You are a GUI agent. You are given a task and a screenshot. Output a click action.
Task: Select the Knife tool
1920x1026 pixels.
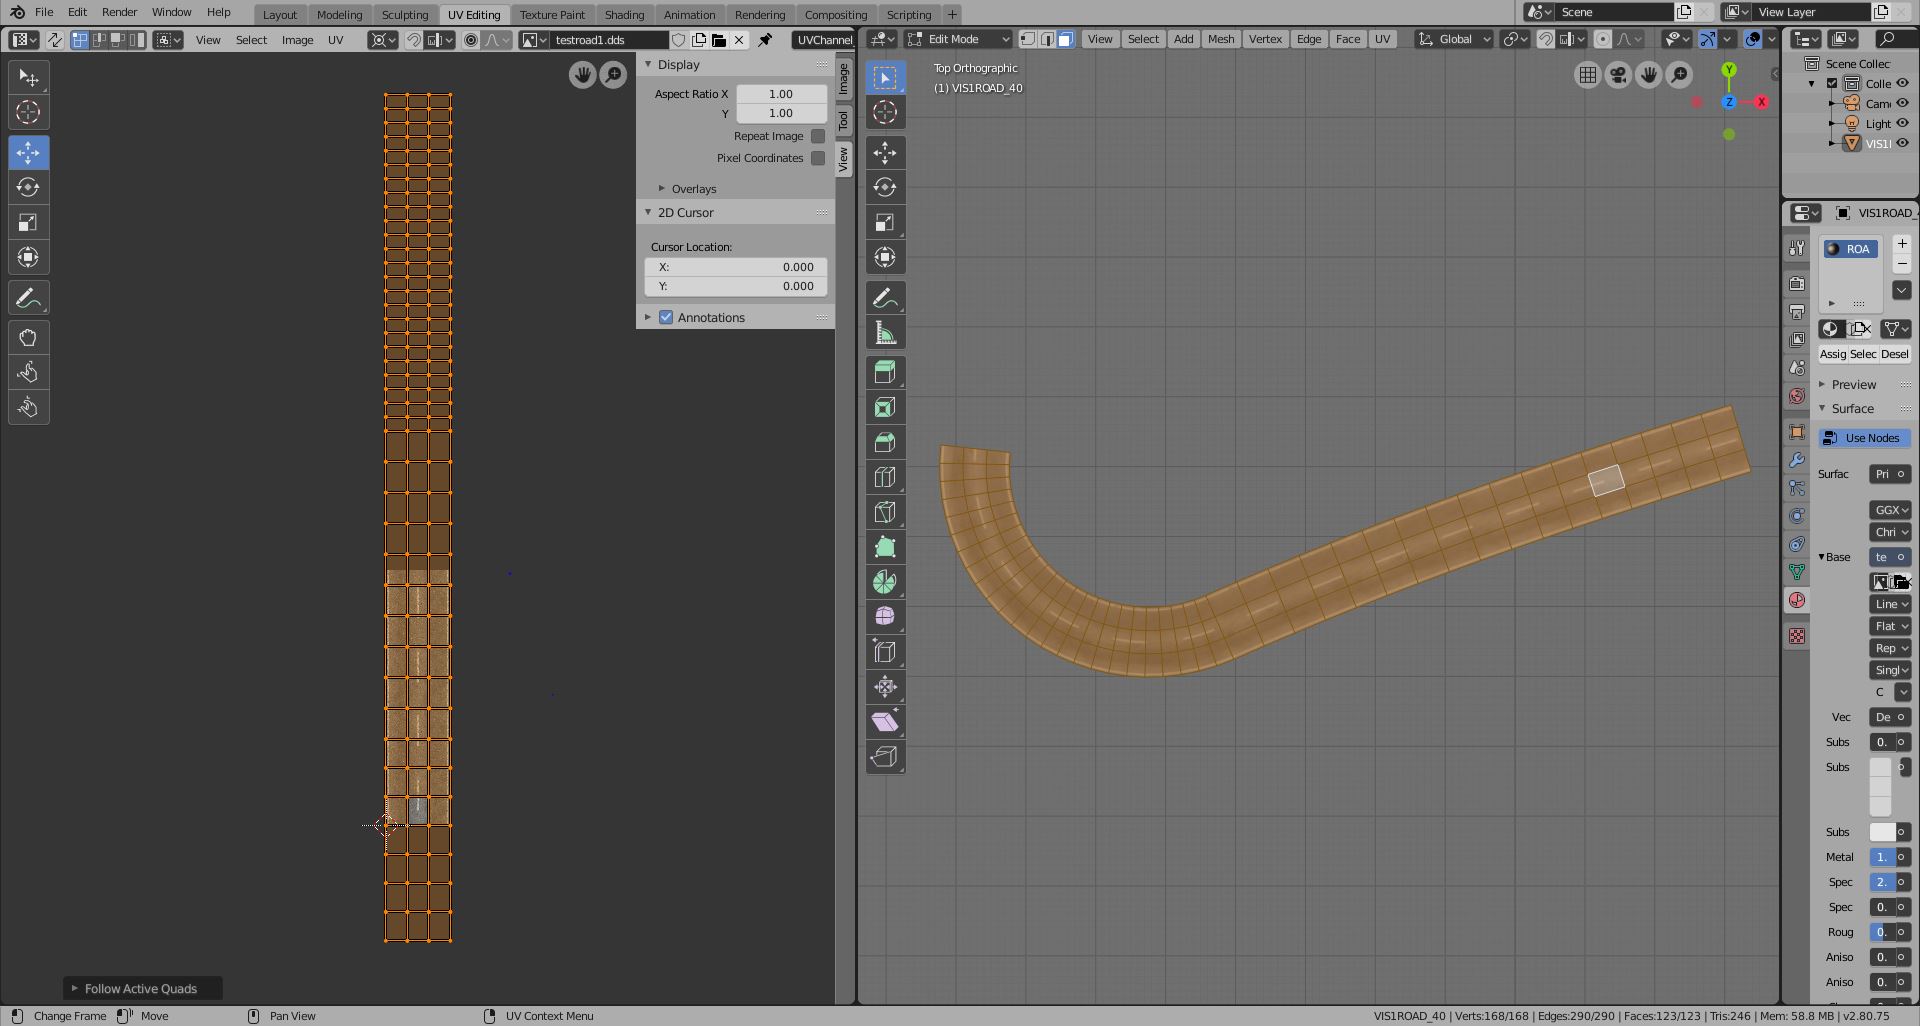point(885,513)
